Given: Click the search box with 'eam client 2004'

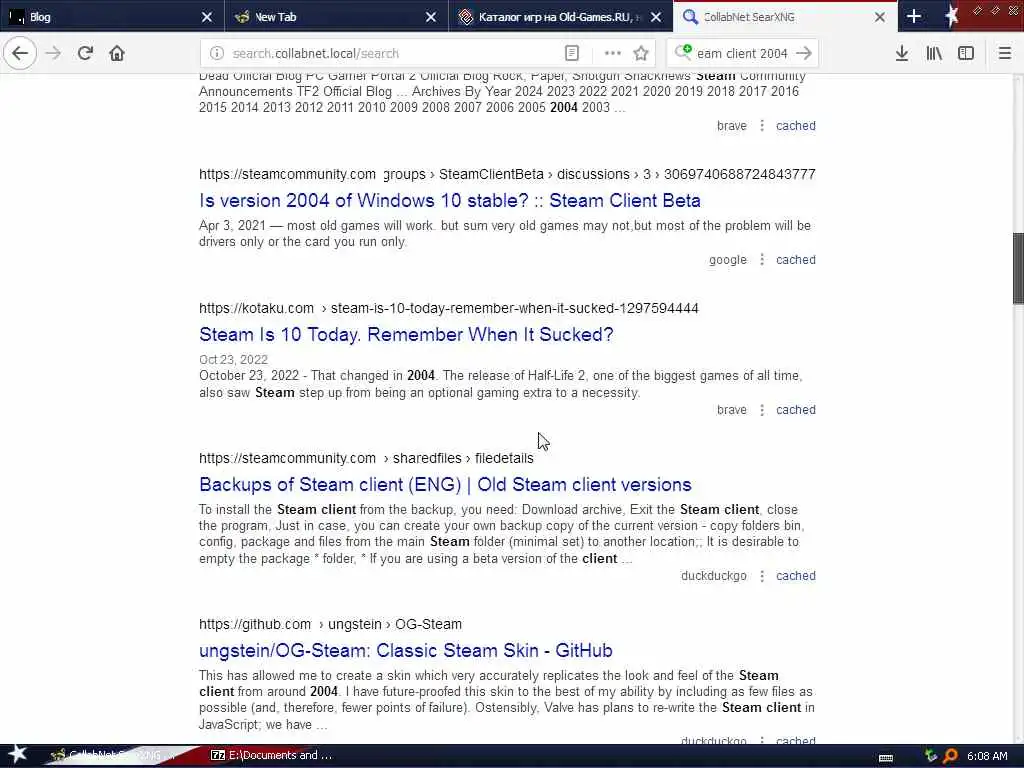Looking at the screenshot, I should (742, 54).
